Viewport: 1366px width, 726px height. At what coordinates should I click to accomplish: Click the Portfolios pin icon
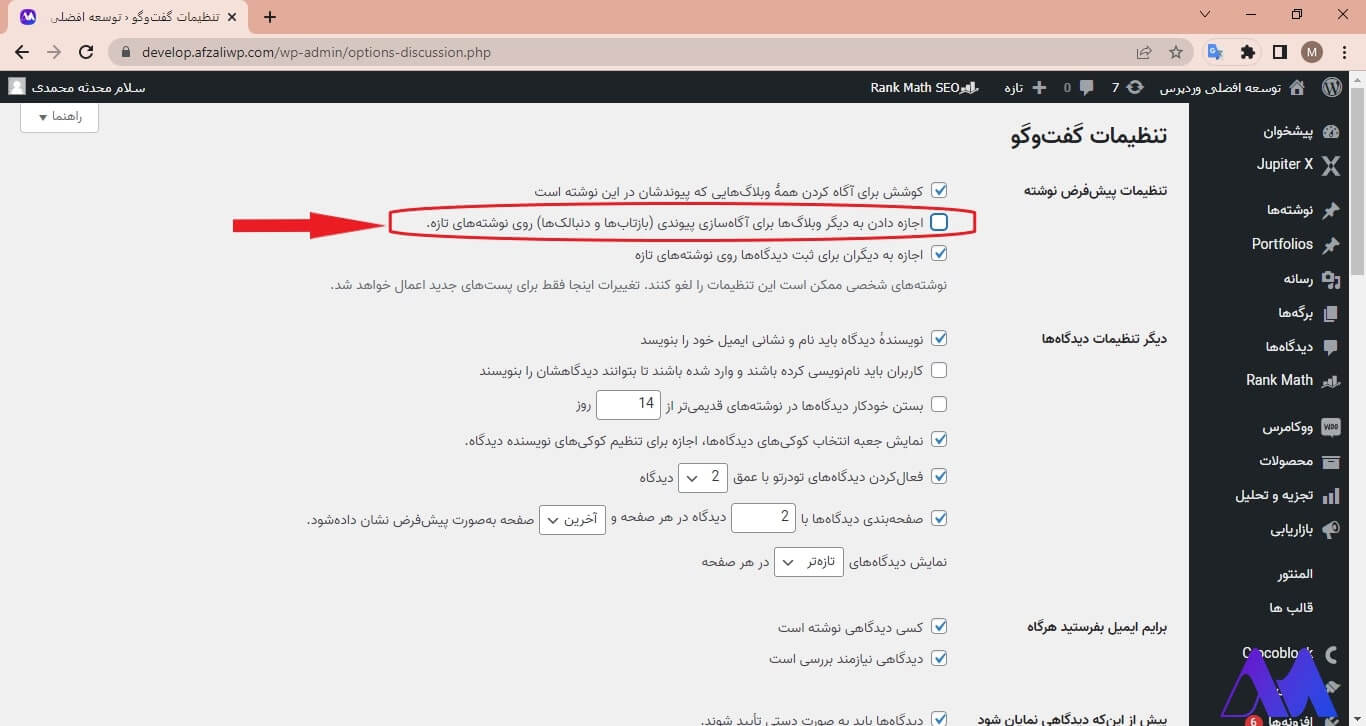click(1330, 245)
